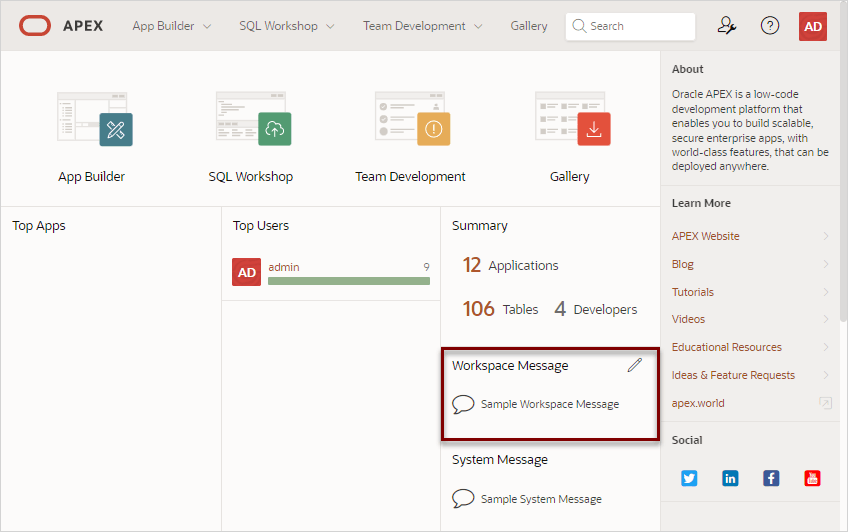848x532 pixels.
Task: Open the AD account menu
Action: tap(813, 26)
